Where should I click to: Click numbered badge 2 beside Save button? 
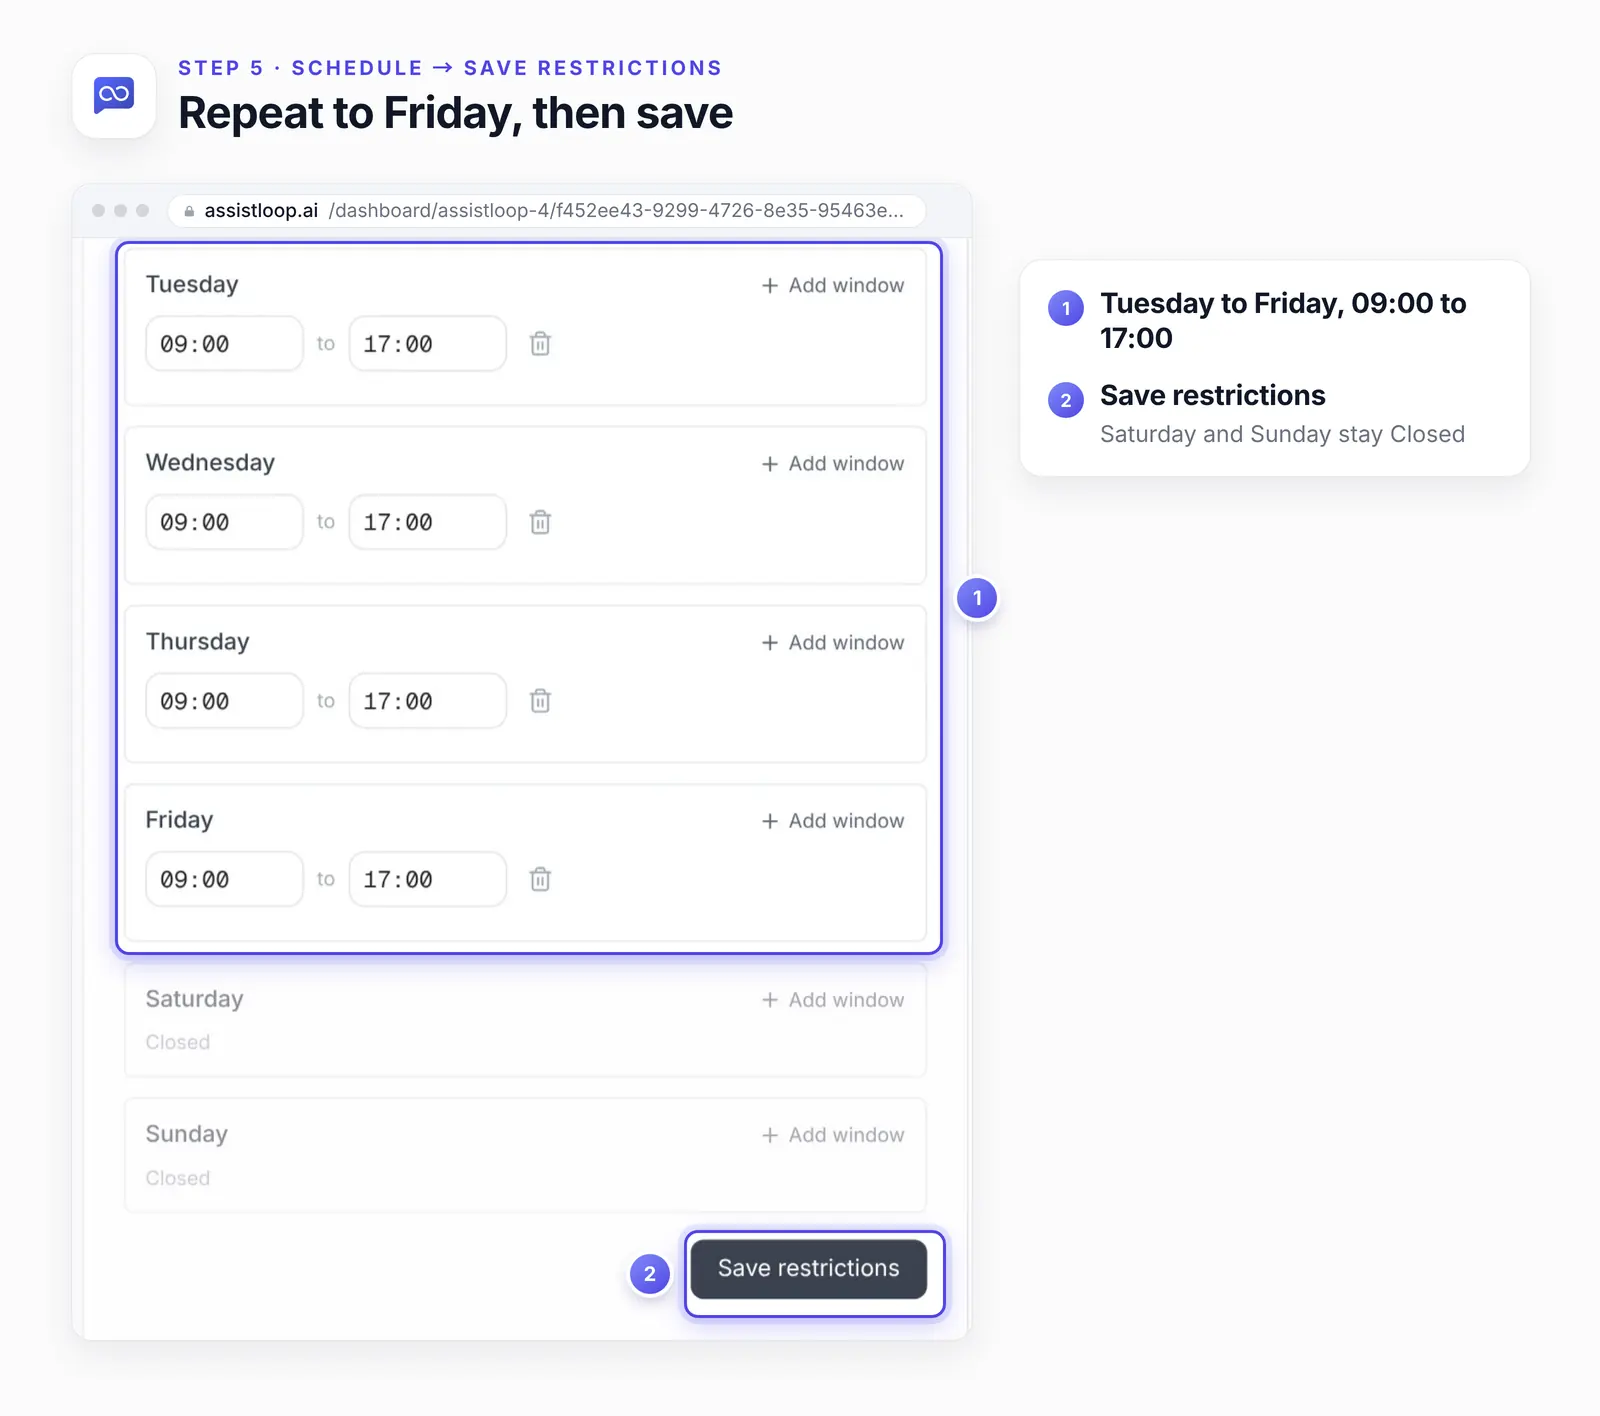[x=650, y=1273]
